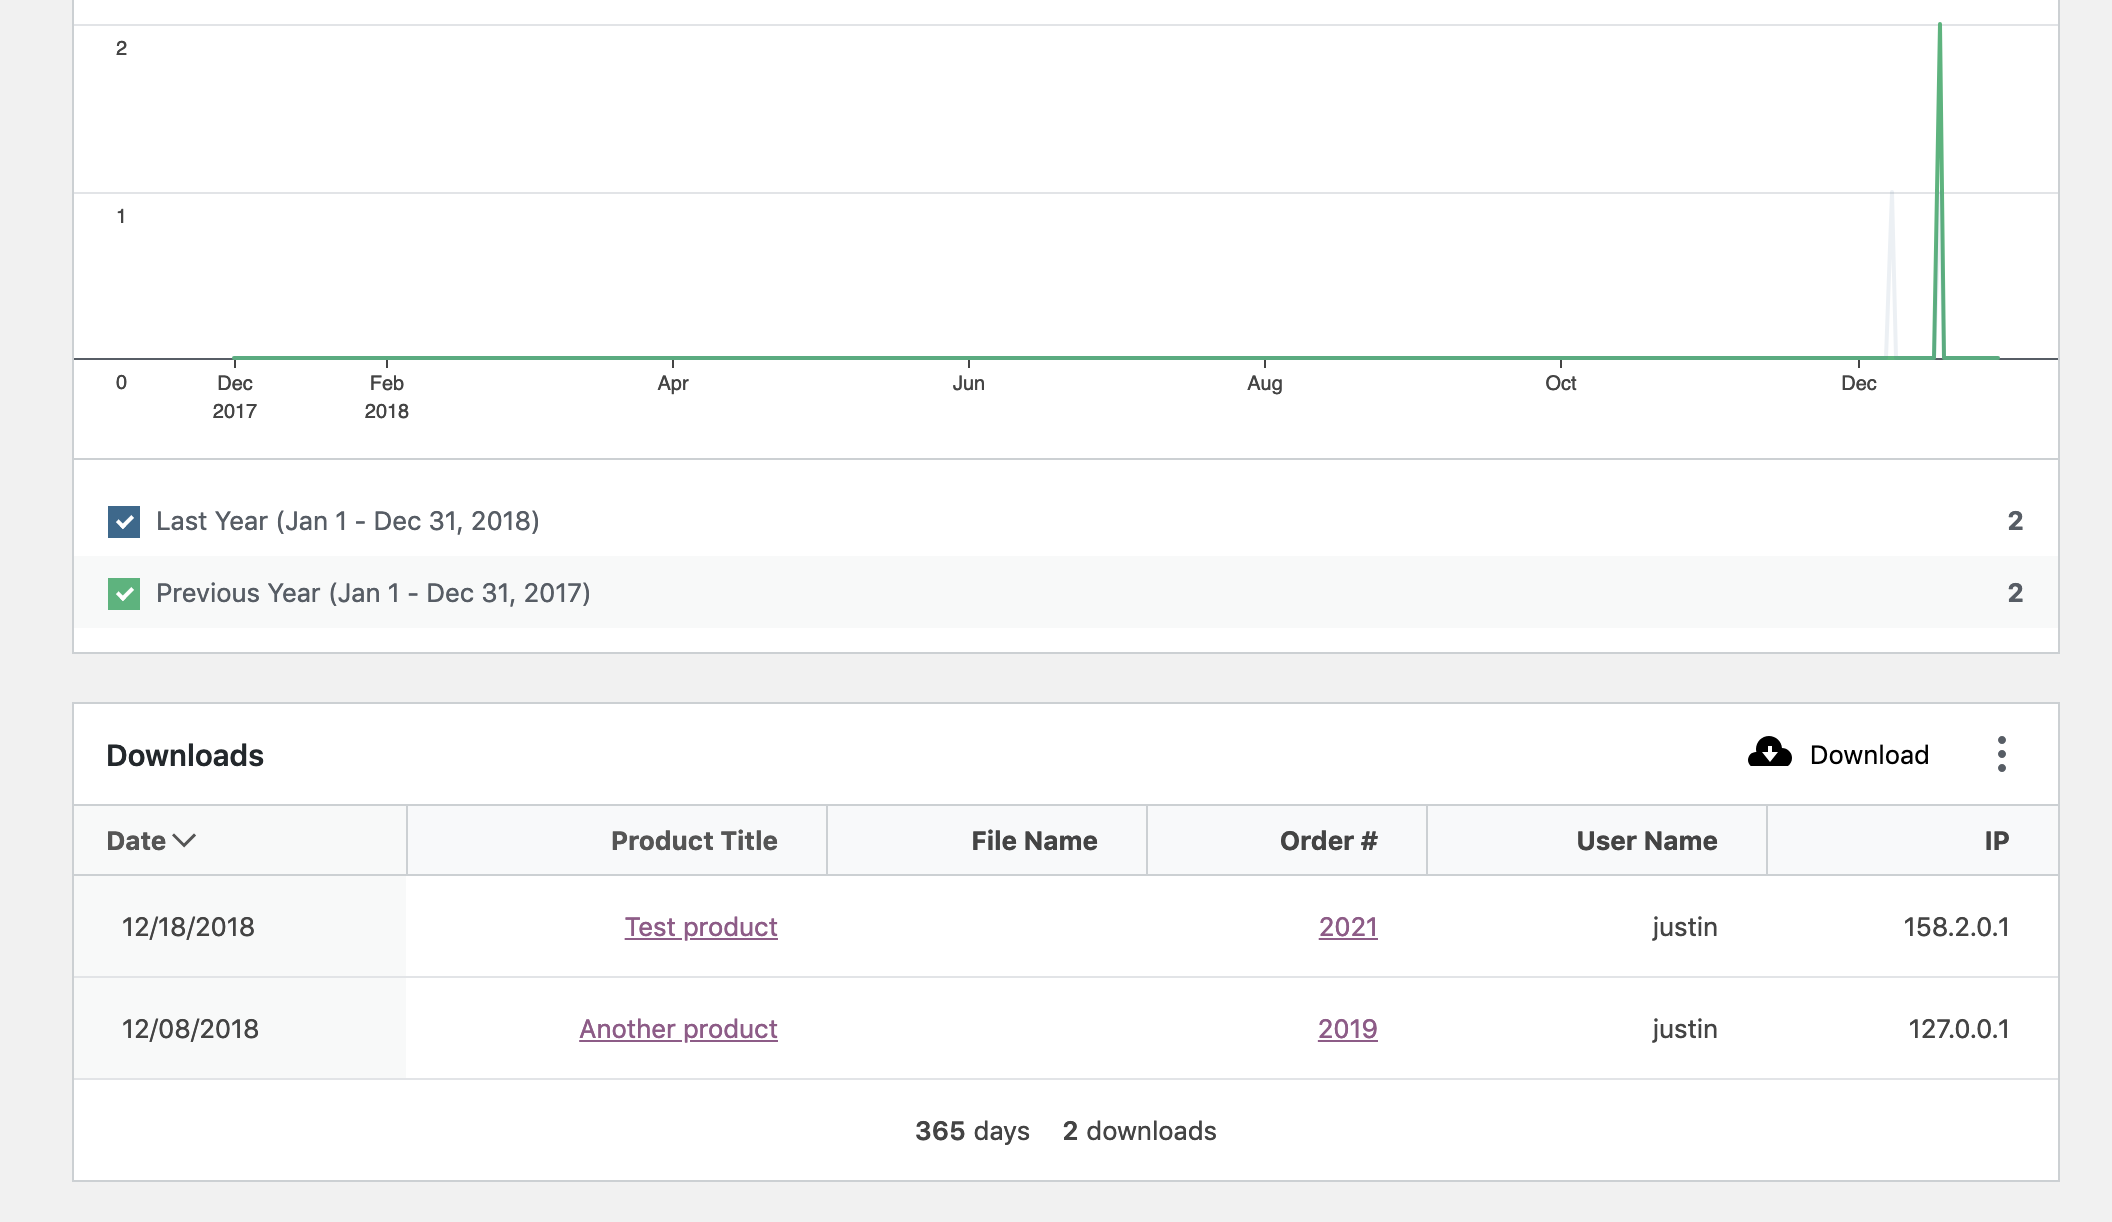Open the Test product link
This screenshot has height=1222, width=2112.
700,927
